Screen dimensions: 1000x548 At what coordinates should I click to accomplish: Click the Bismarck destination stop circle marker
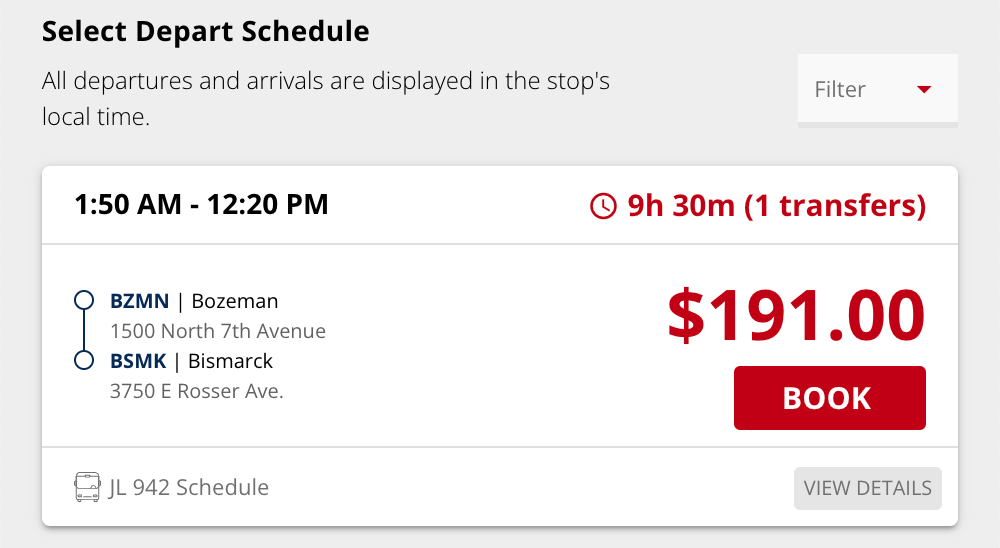[x=85, y=360]
